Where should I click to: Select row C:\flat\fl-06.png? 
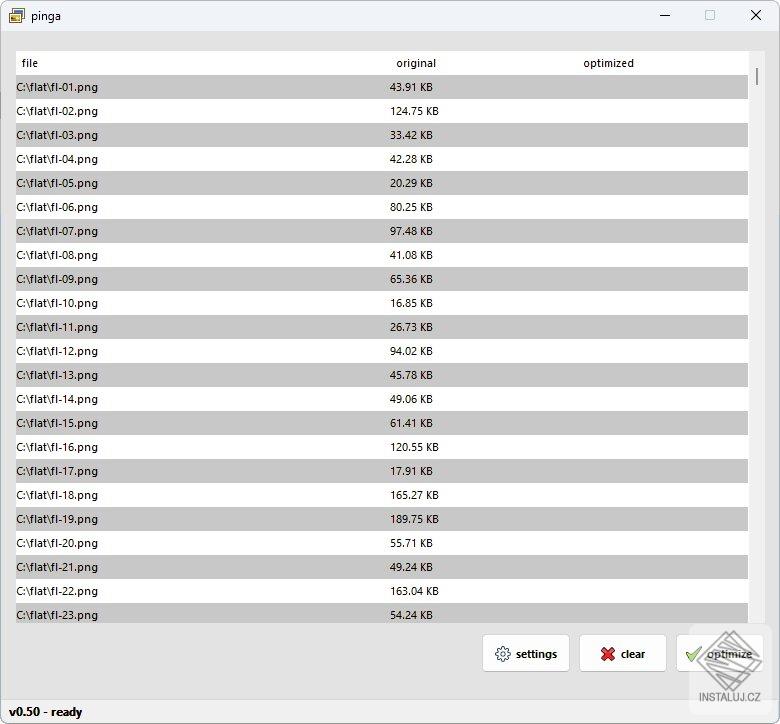coord(382,207)
